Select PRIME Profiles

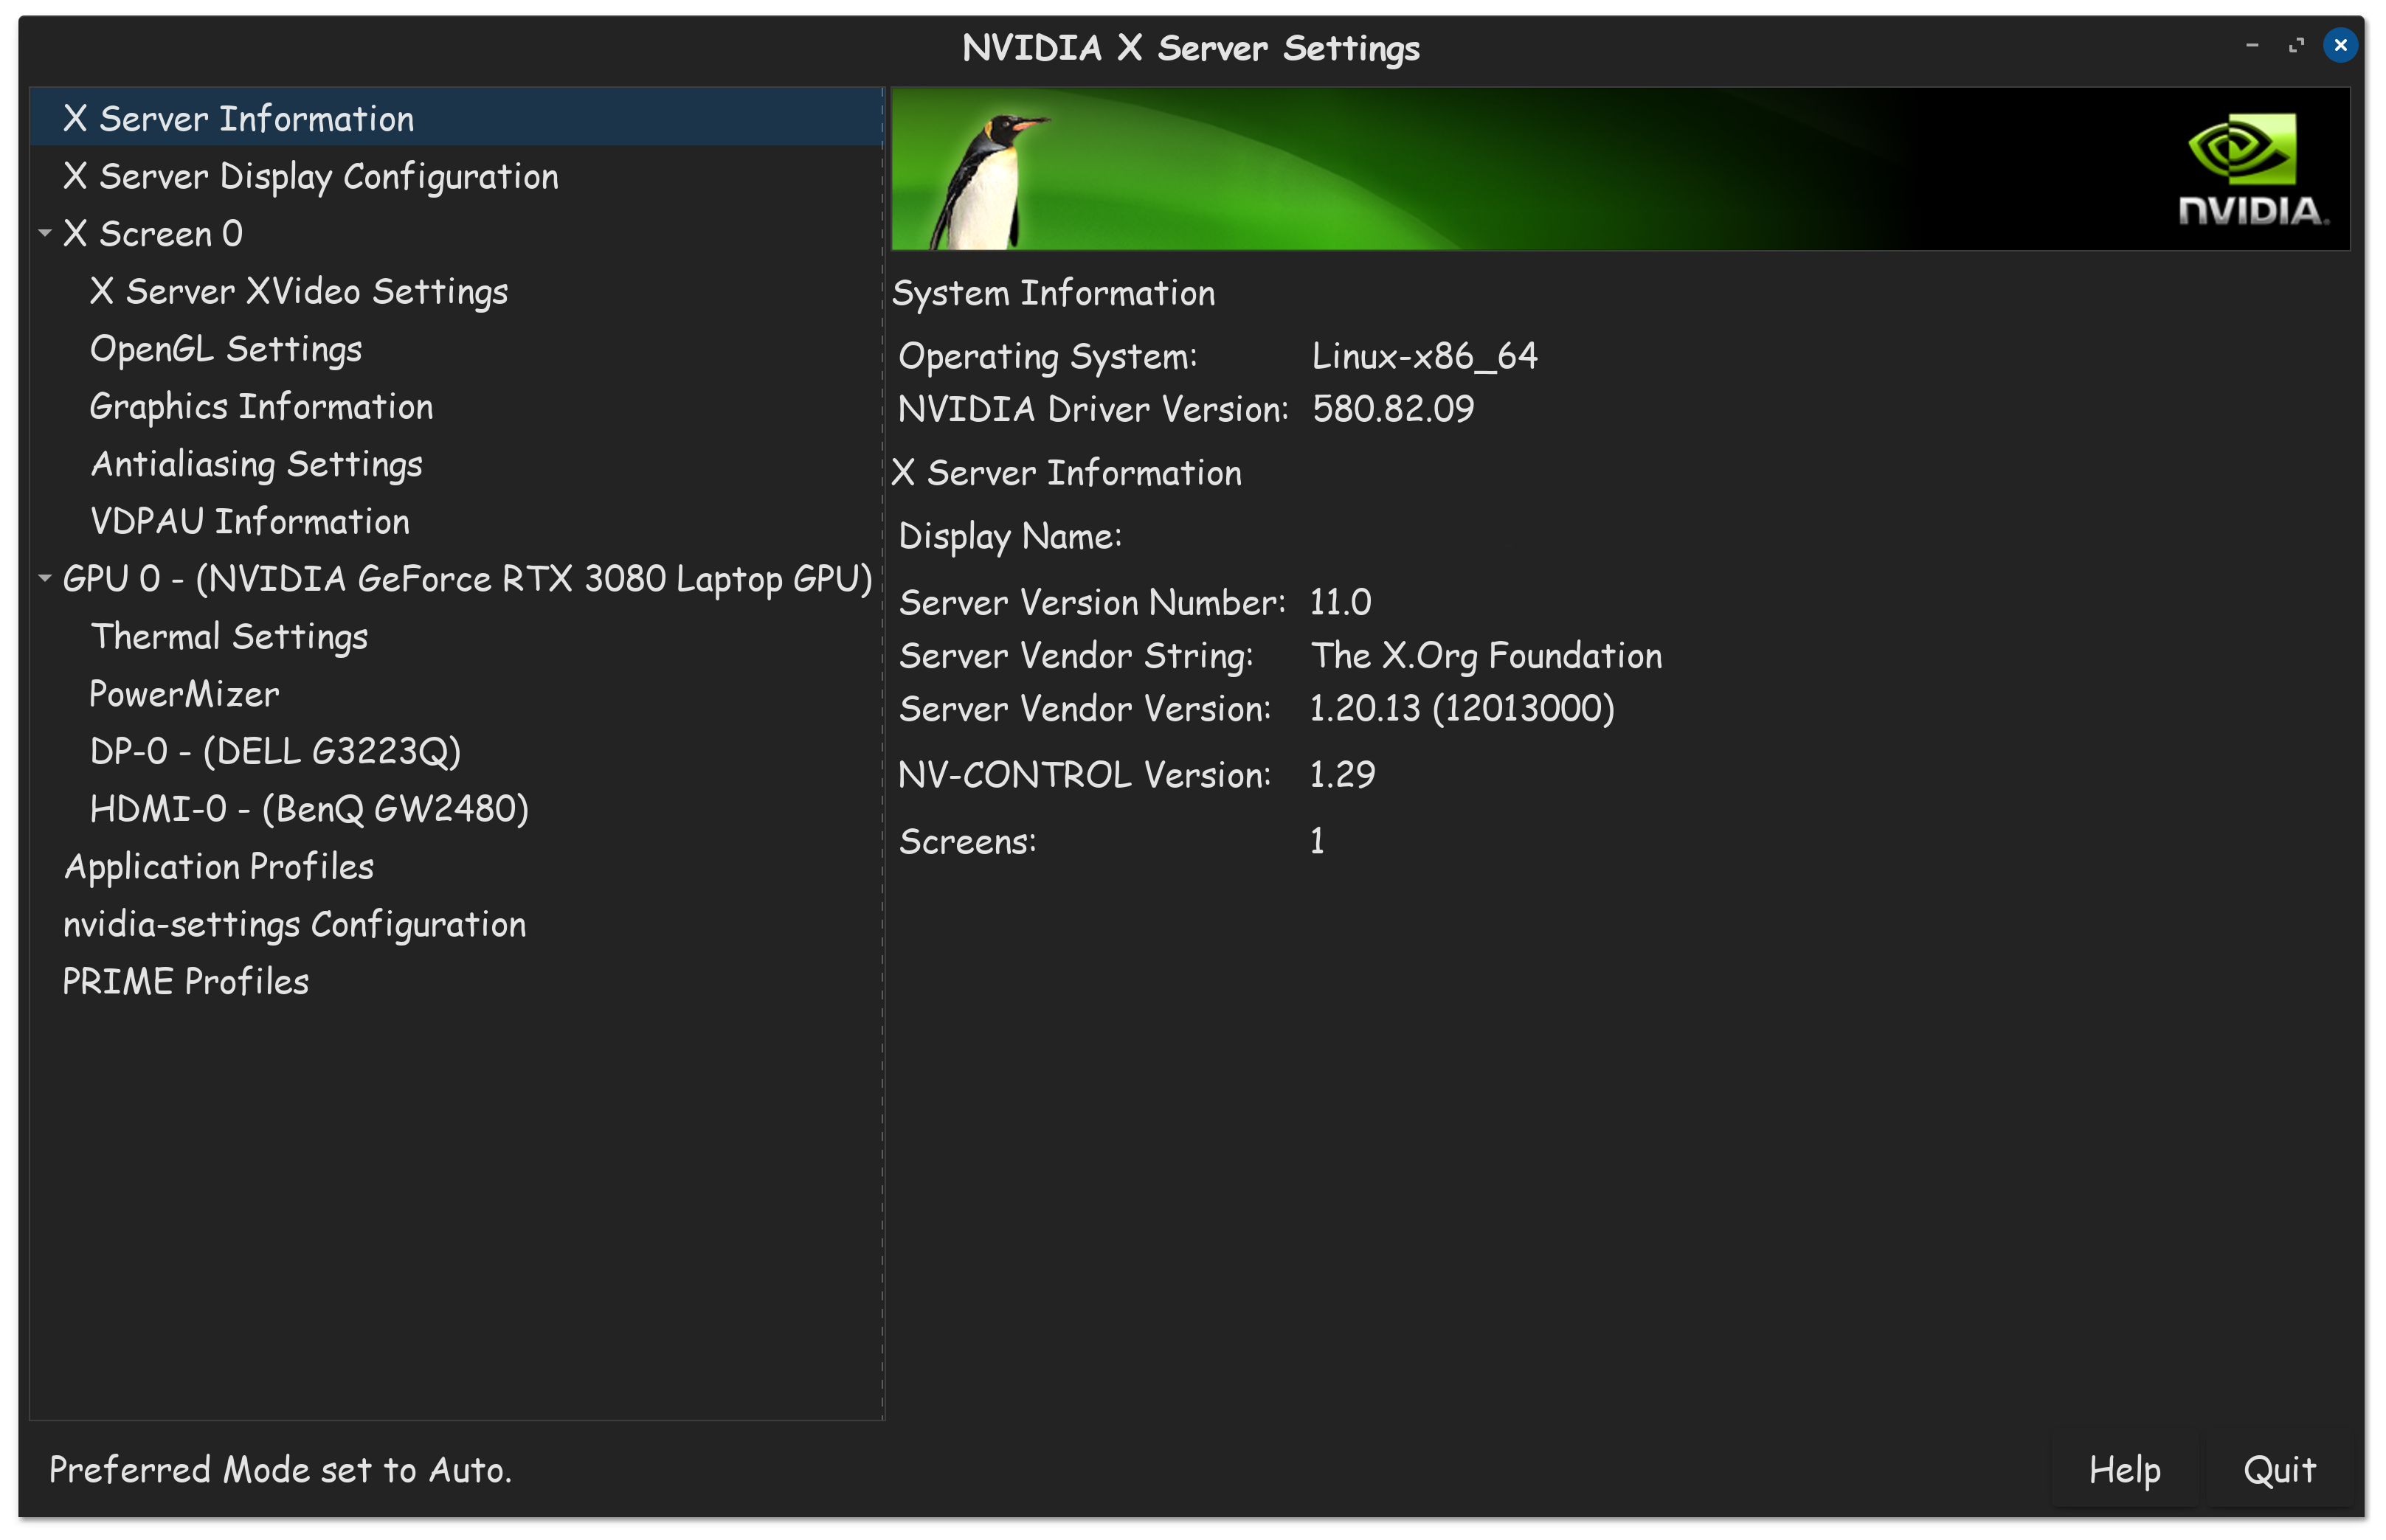click(185, 982)
